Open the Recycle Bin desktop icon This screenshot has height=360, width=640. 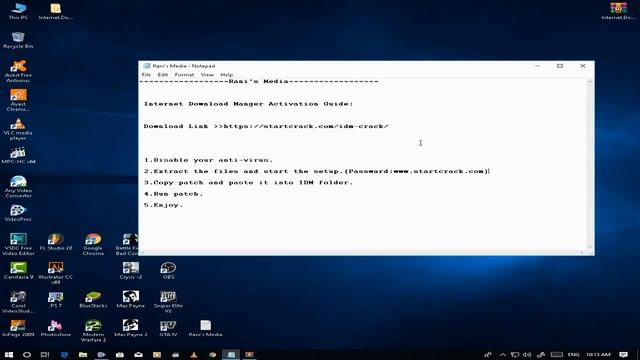pos(18,40)
